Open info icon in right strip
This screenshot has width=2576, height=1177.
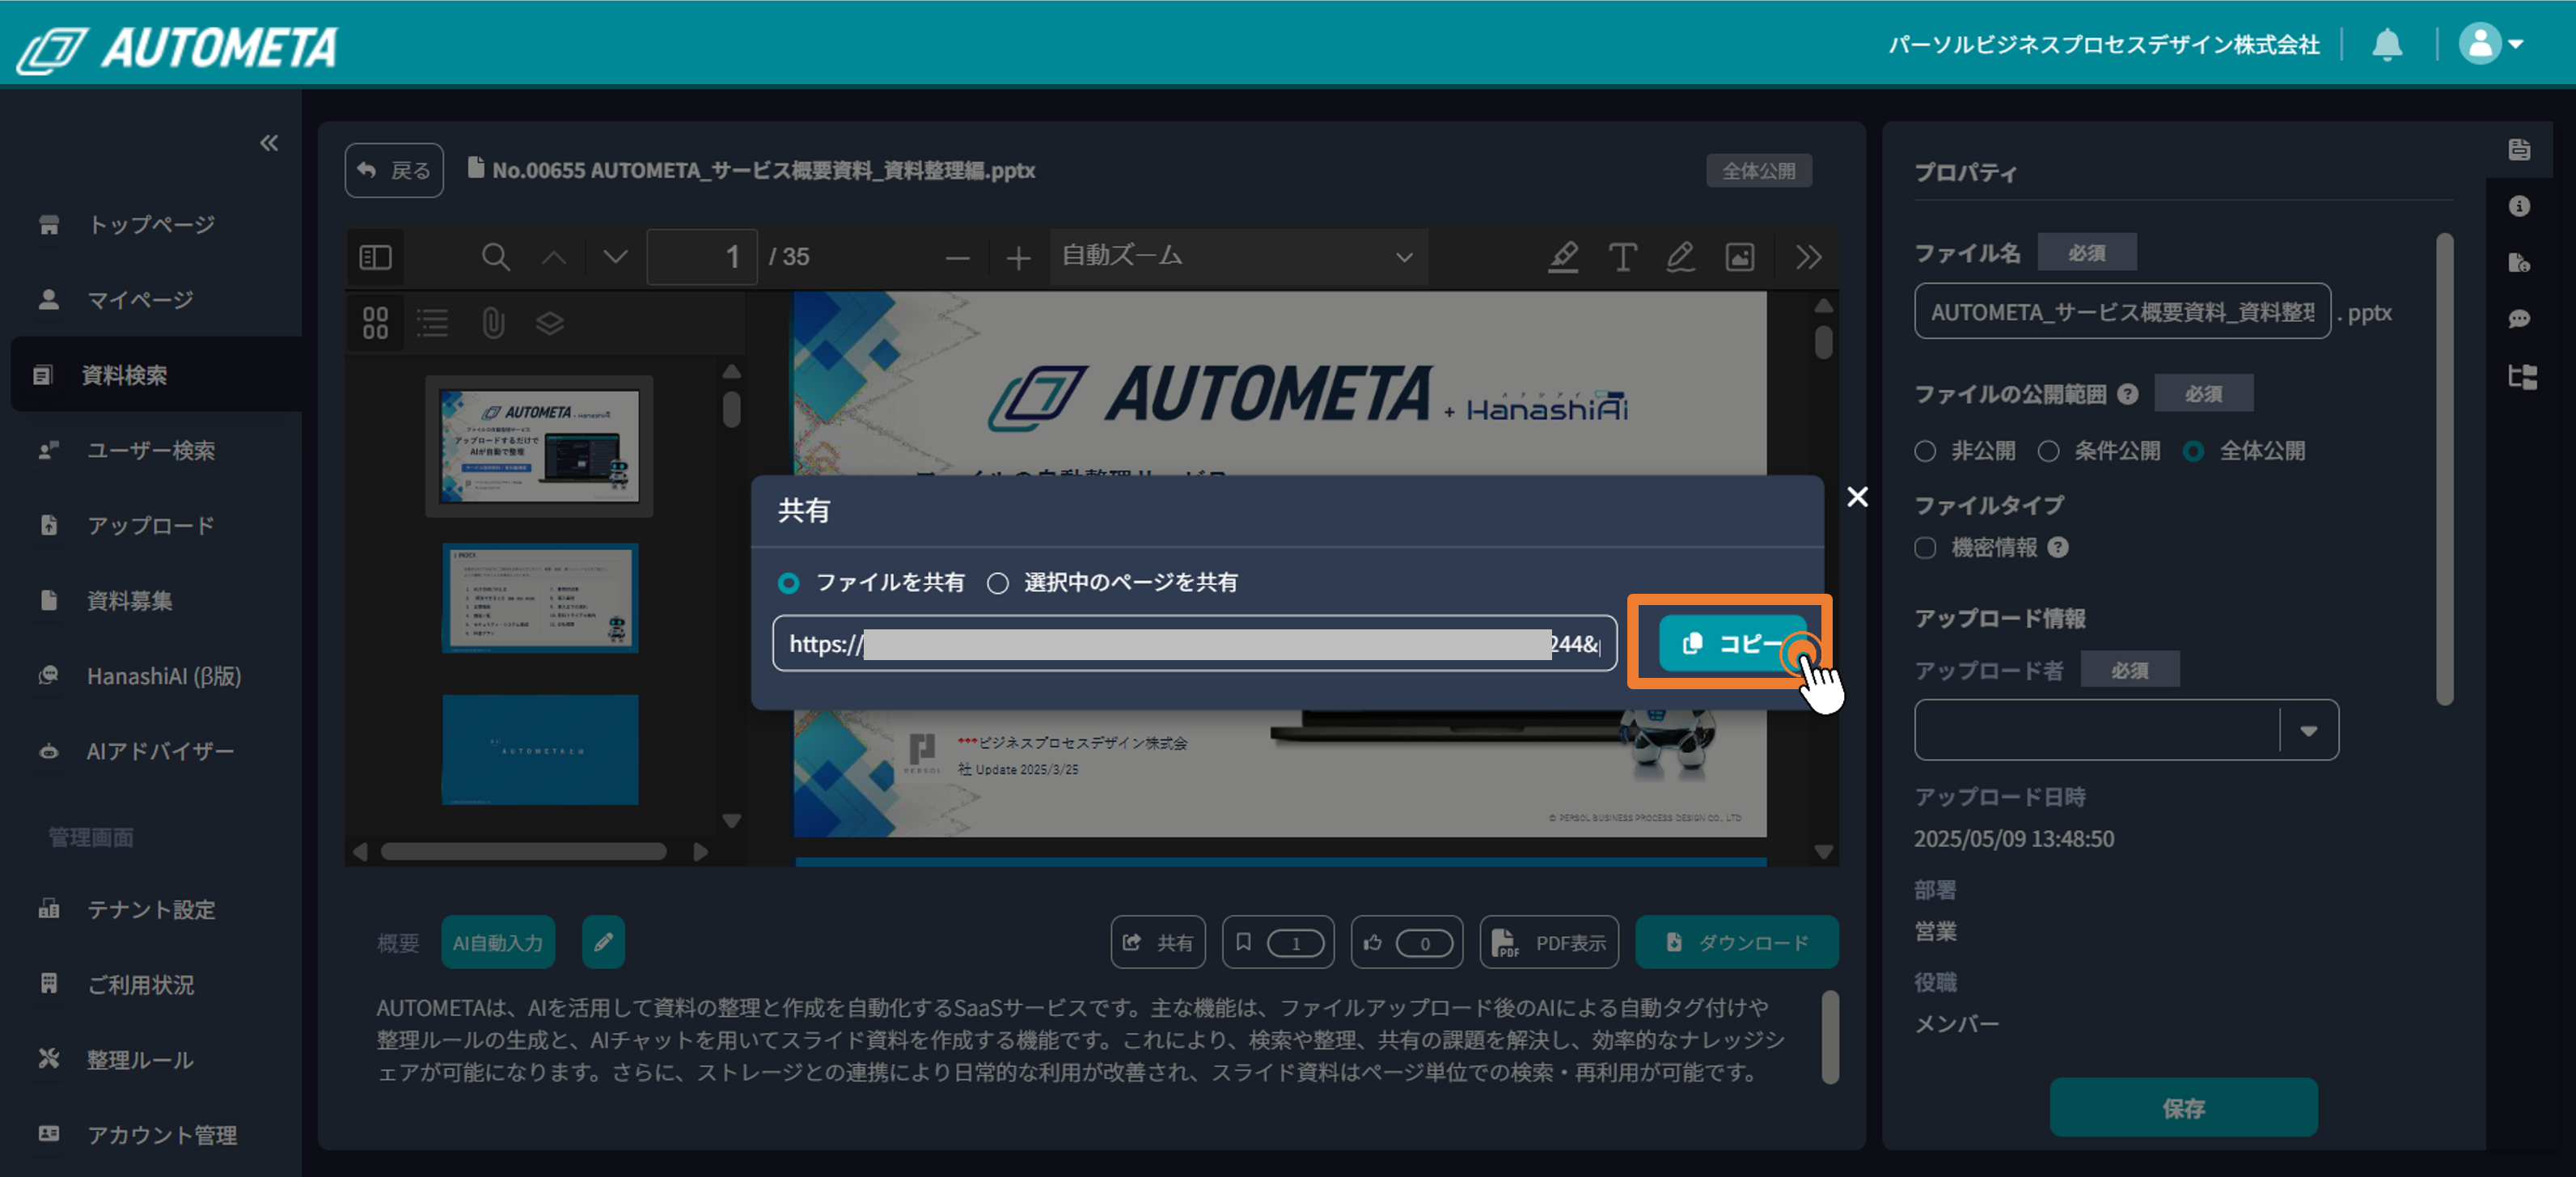(2519, 206)
